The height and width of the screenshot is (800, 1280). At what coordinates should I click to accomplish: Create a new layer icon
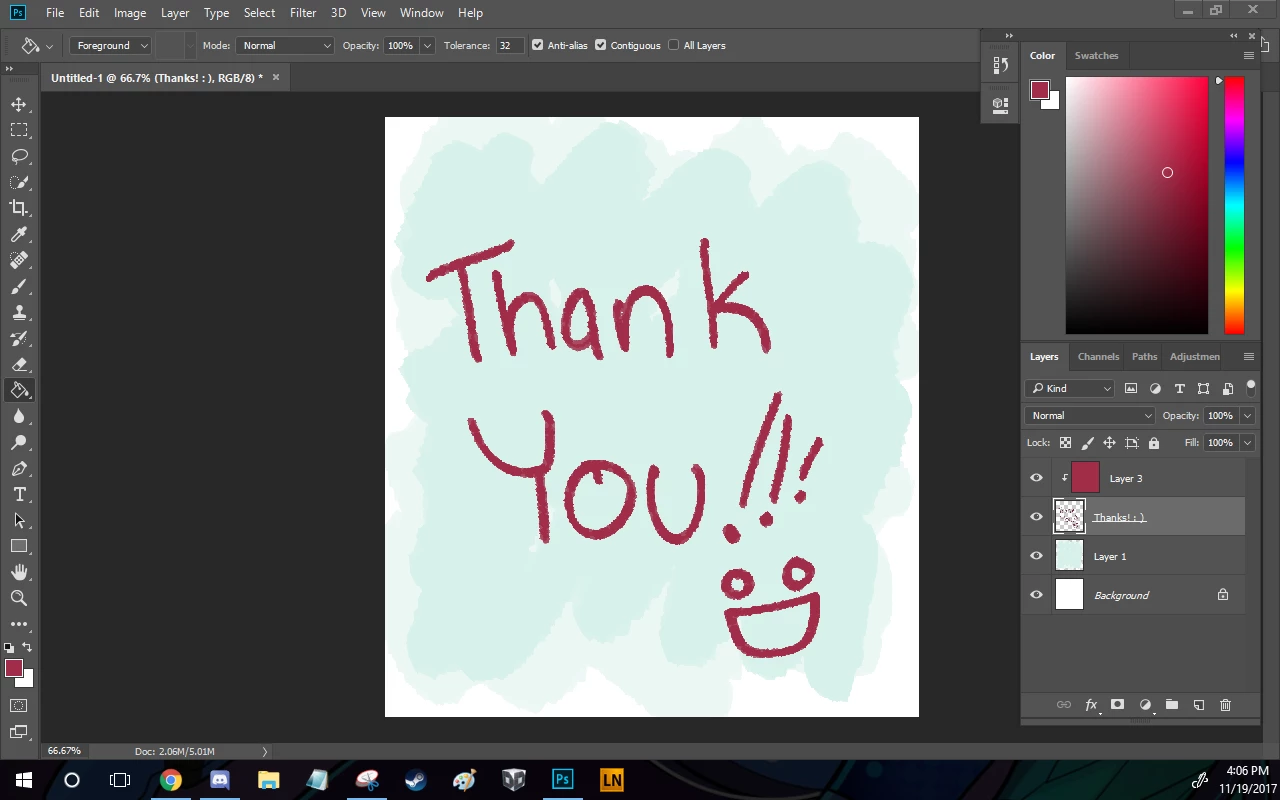(x=1199, y=705)
